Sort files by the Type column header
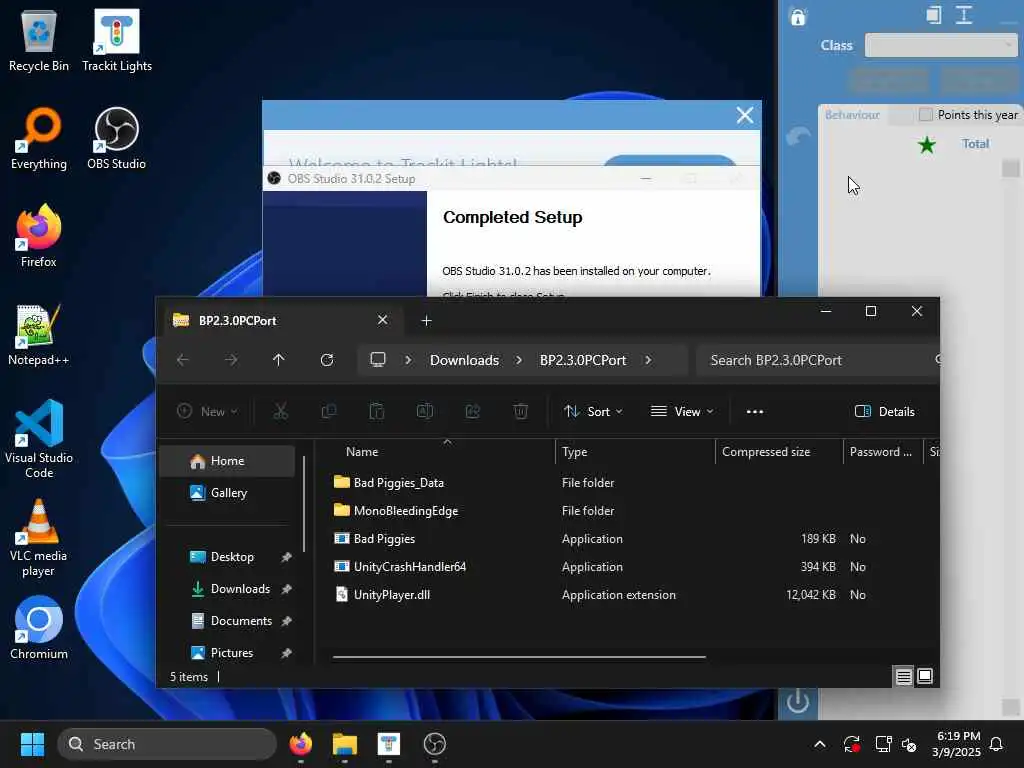The height and width of the screenshot is (768, 1024). click(575, 451)
